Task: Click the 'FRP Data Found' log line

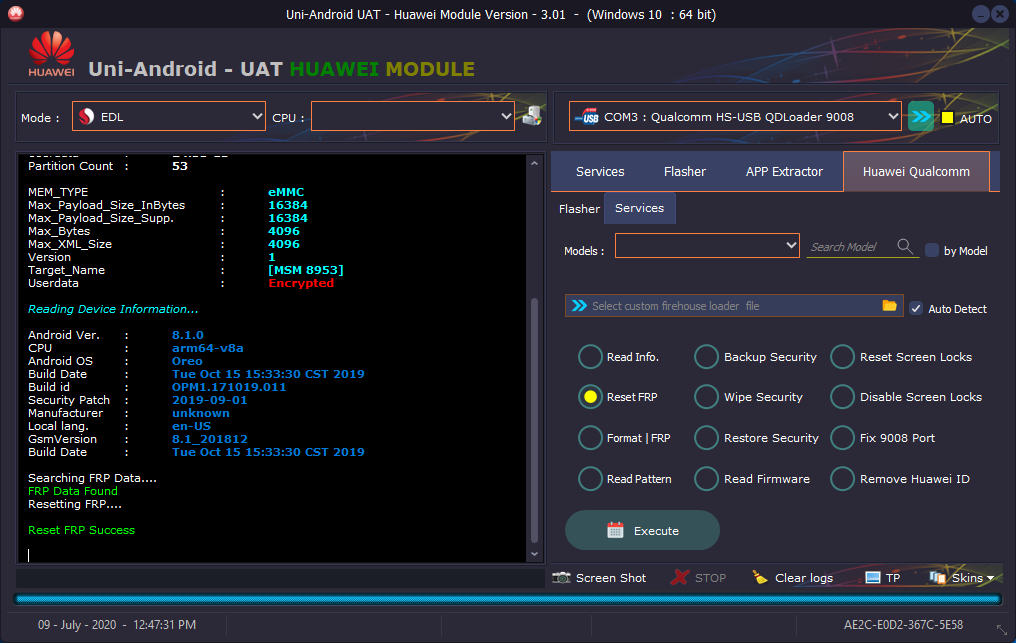Action: tap(73, 491)
